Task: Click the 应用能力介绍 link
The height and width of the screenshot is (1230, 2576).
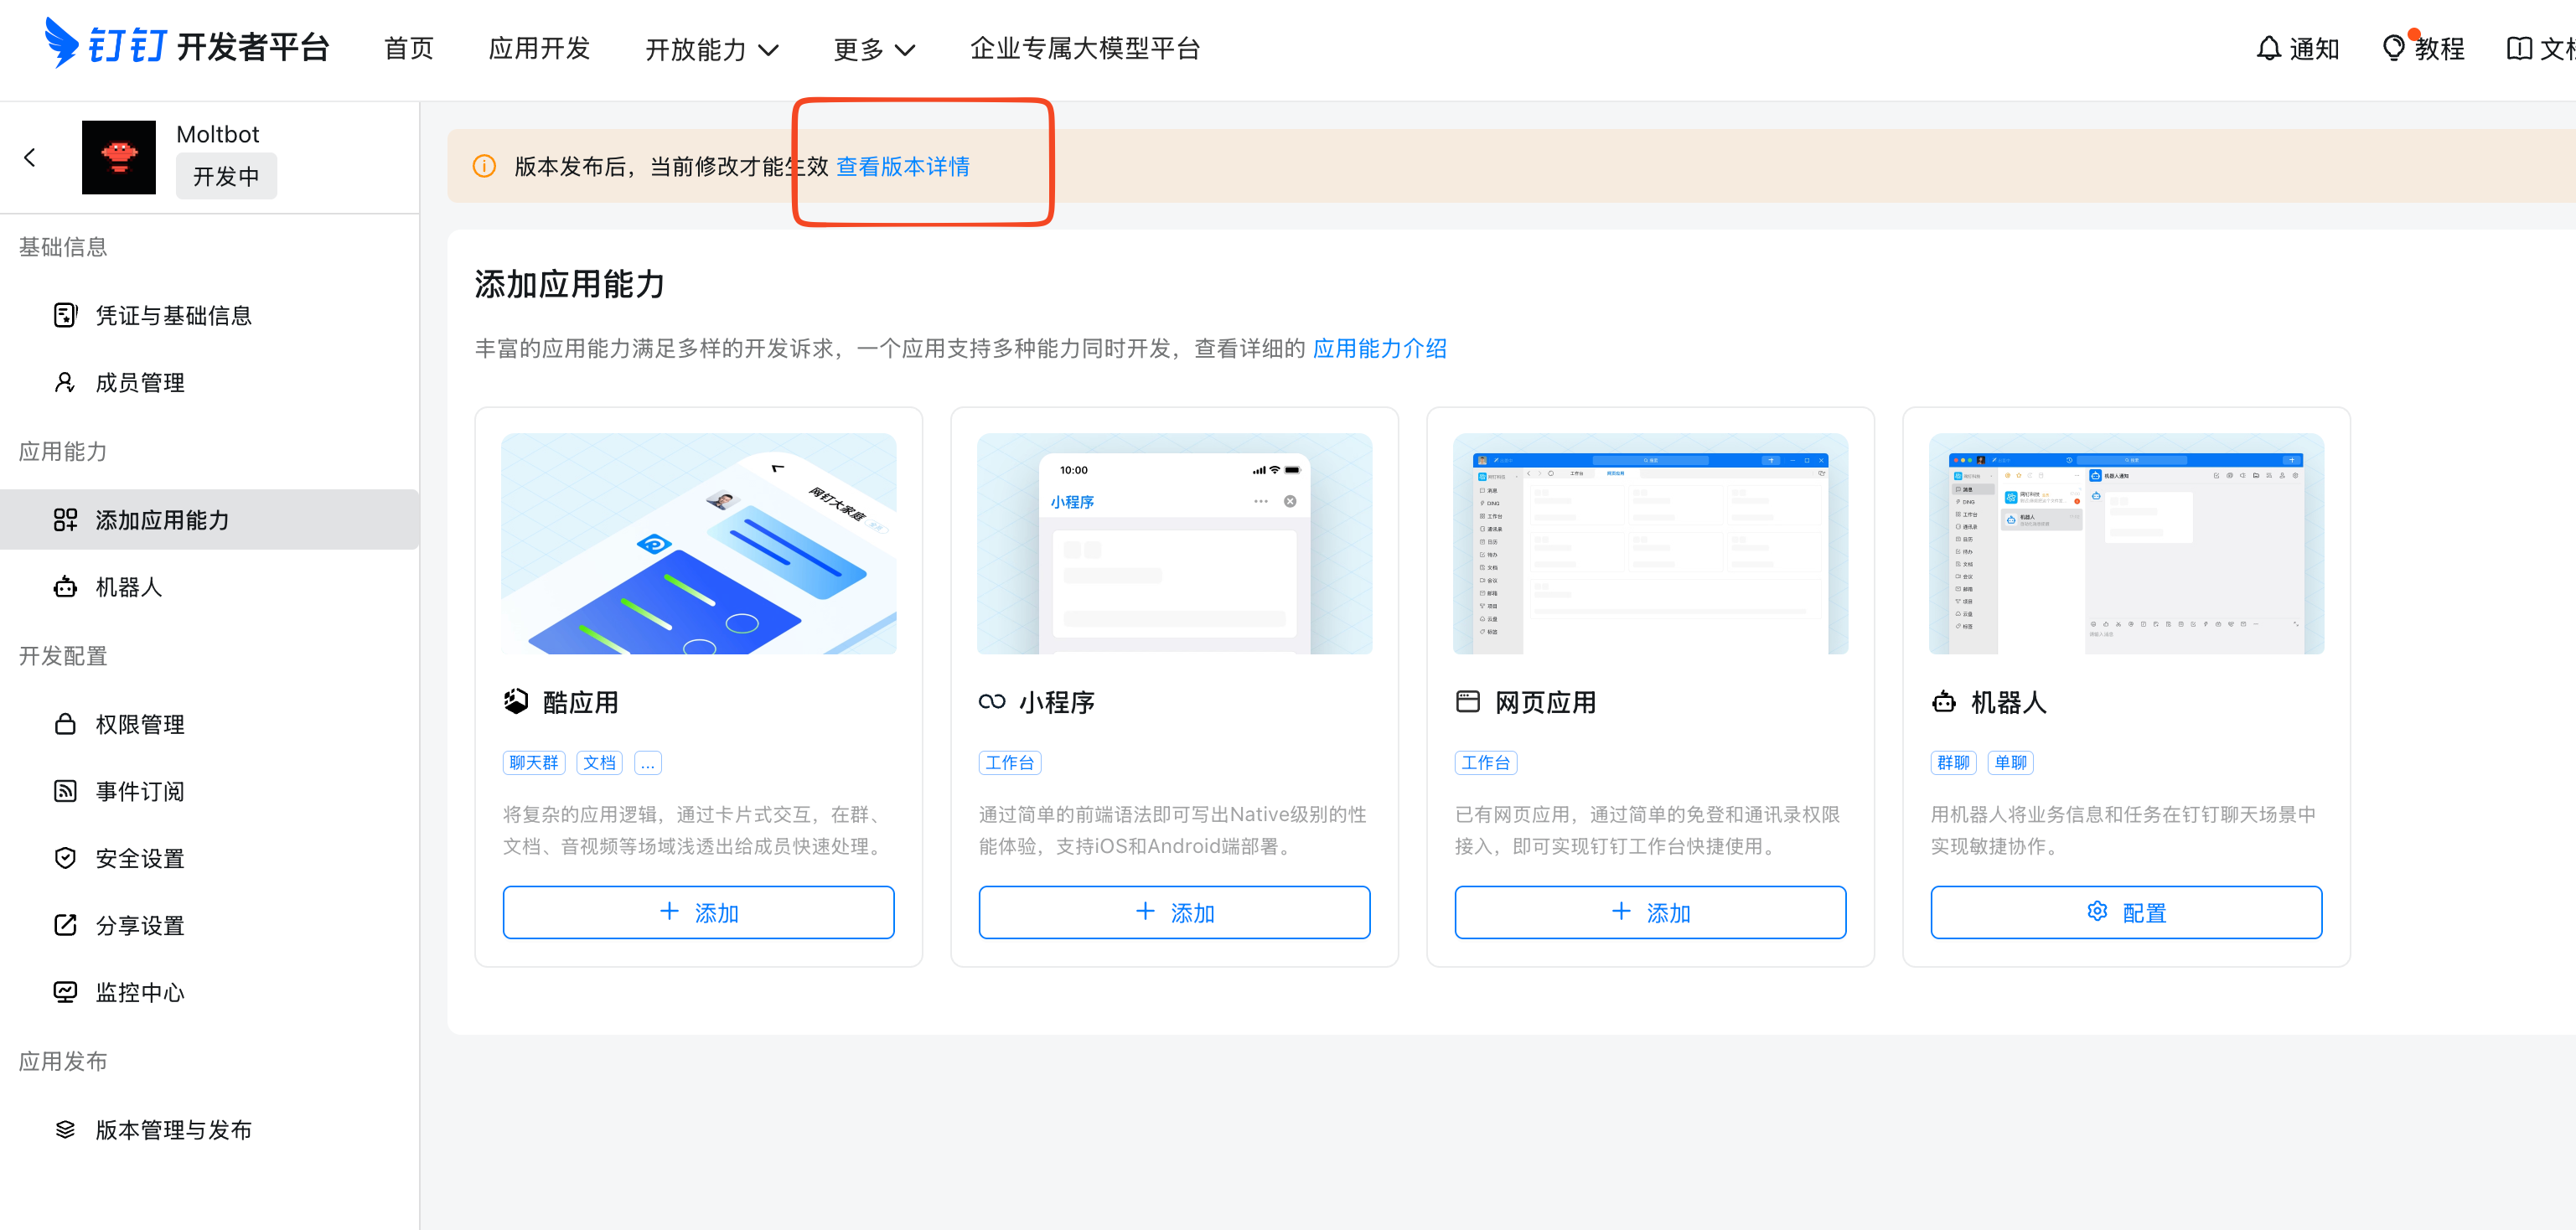Action: tap(1380, 349)
